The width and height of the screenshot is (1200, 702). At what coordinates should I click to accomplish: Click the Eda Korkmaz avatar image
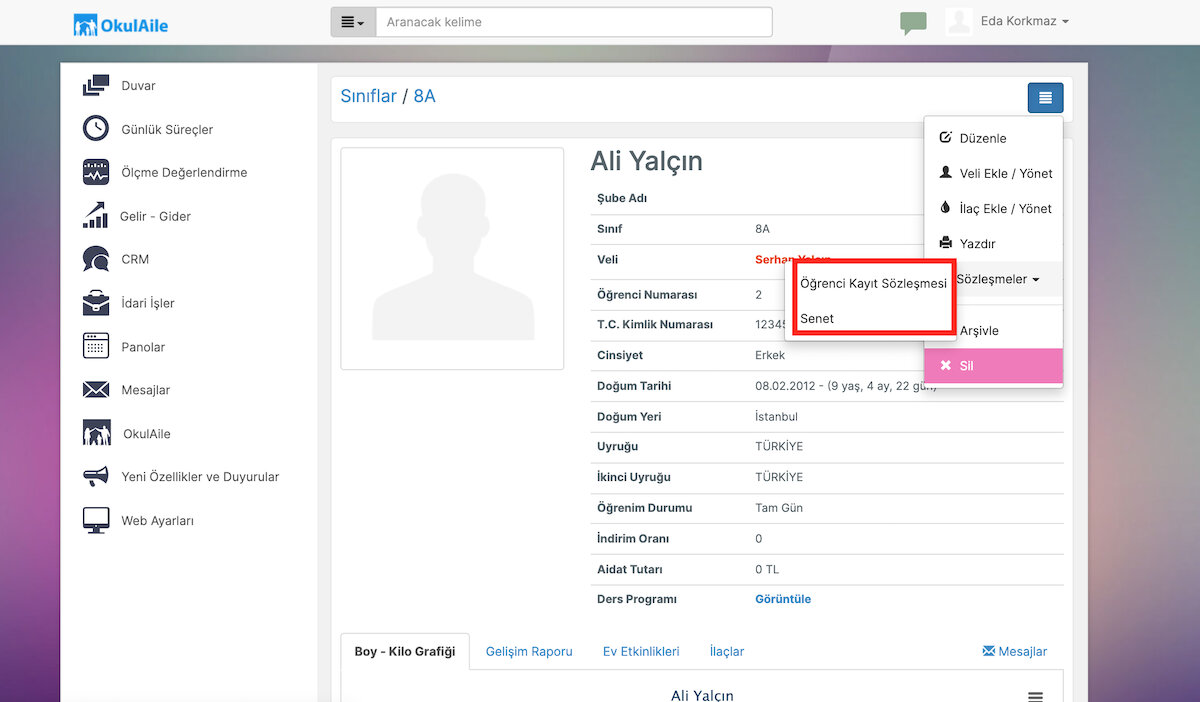tap(959, 22)
